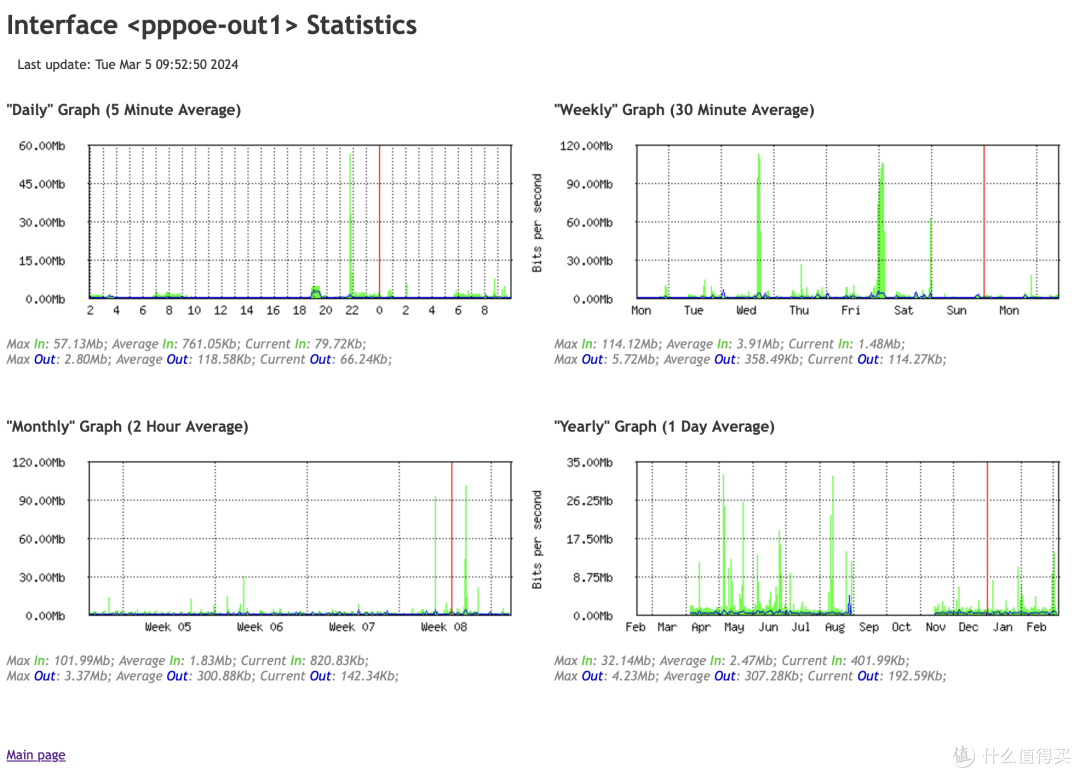Viewport: 1080px width, 778px height.
Task: Click the 'Max Out: 2.80Mb' stats line
Action: click(199, 359)
